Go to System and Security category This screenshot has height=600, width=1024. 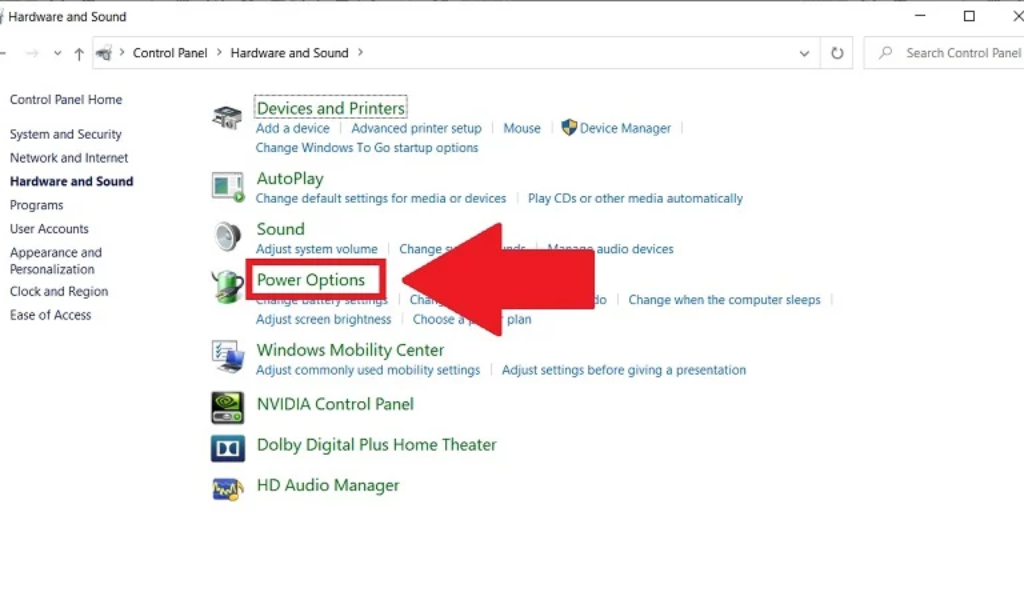65,134
